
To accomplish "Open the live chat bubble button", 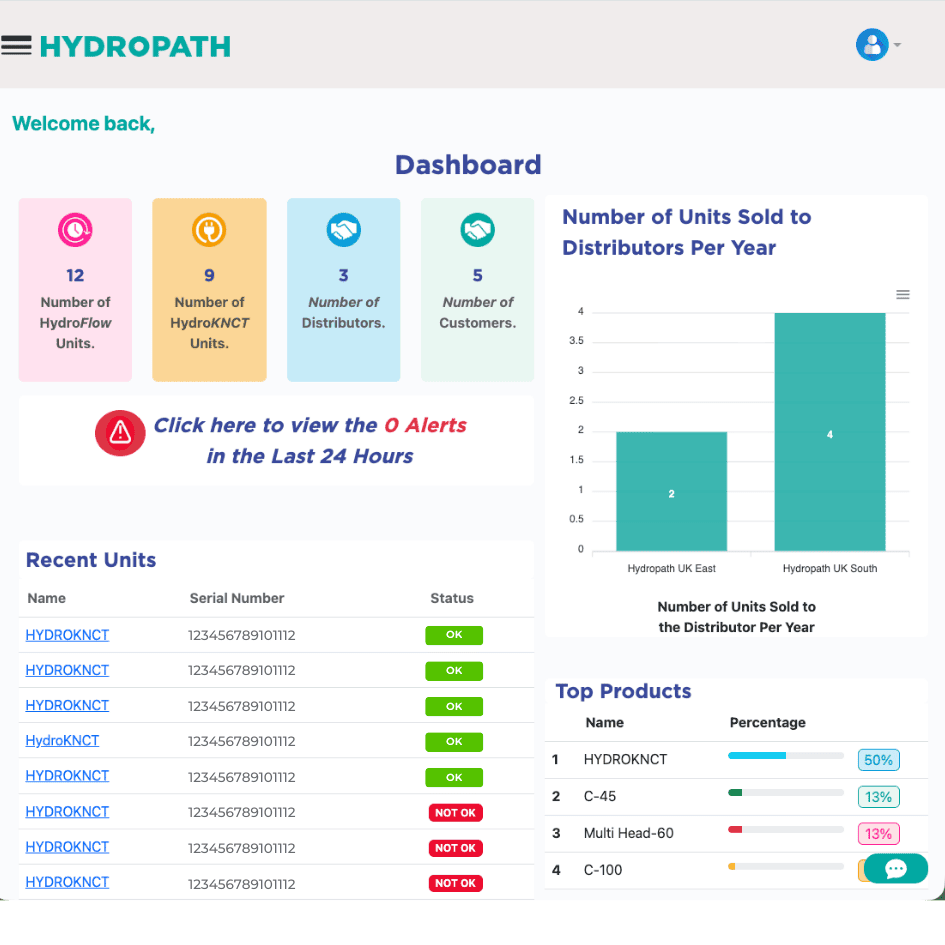I will pyautogui.click(x=895, y=868).
